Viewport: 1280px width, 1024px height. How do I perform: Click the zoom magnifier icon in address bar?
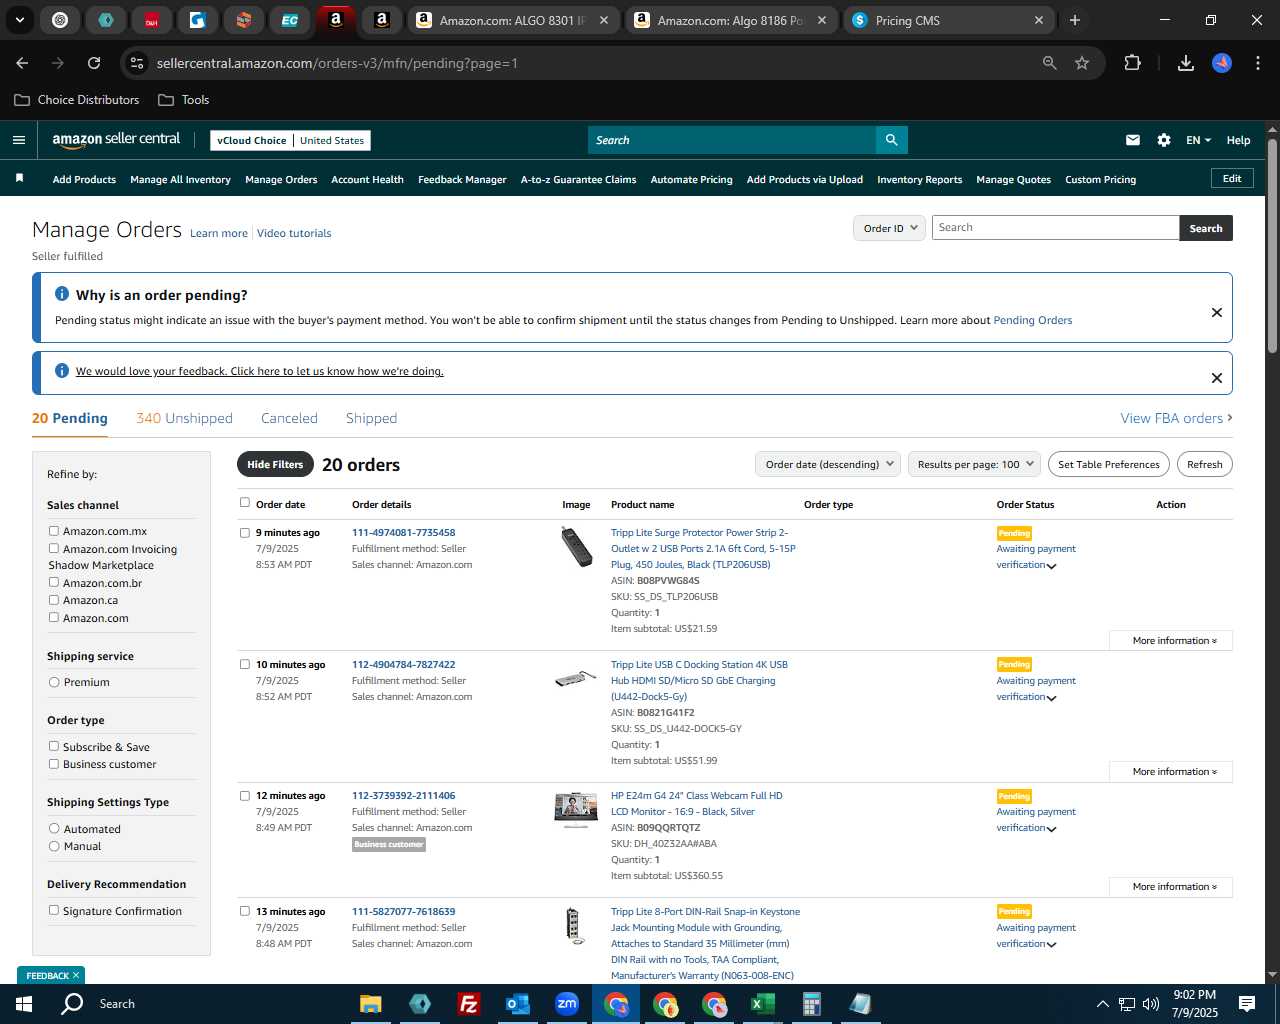(1049, 63)
